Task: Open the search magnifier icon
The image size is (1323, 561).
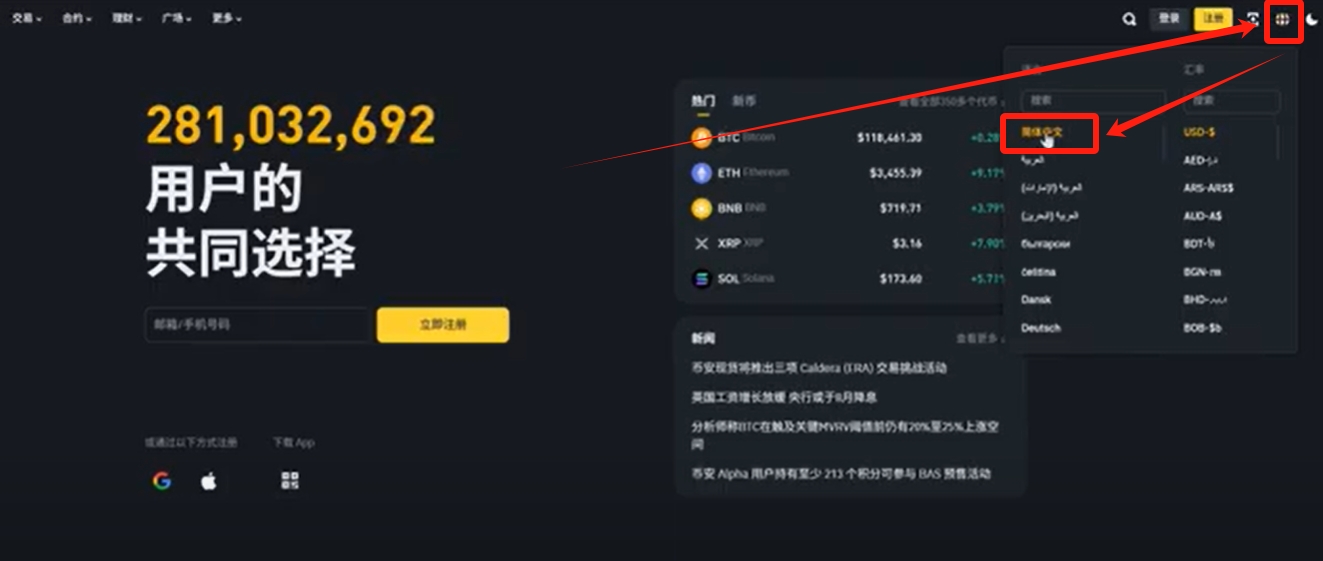Action: [x=1129, y=19]
